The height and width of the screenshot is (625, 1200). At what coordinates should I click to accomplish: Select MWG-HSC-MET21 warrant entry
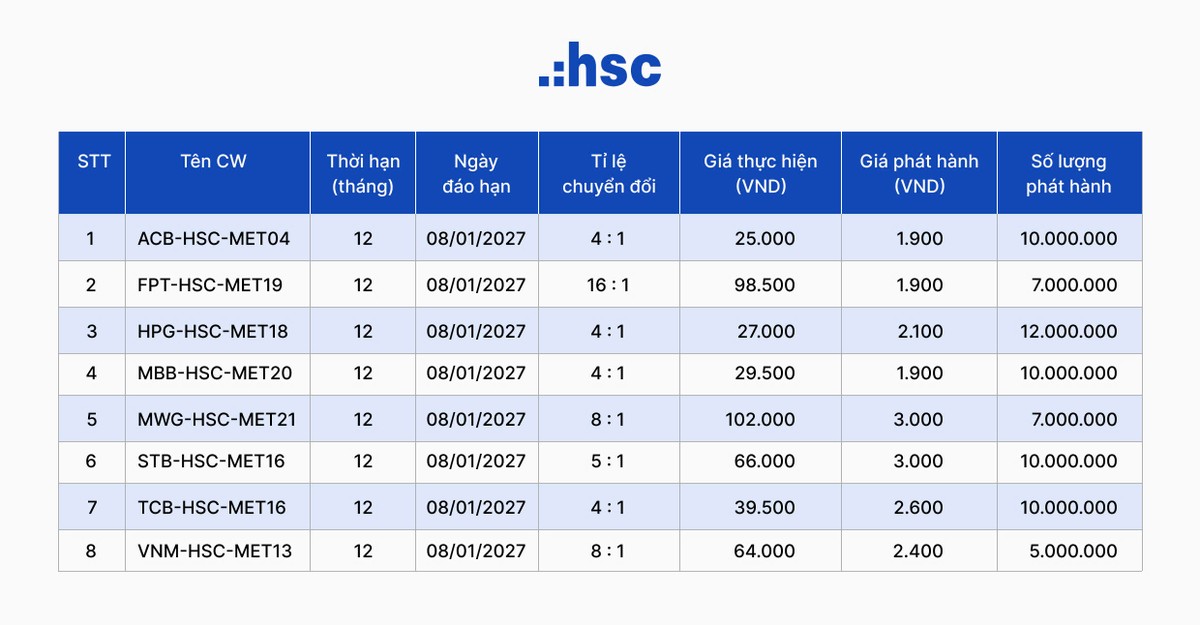click(x=217, y=420)
